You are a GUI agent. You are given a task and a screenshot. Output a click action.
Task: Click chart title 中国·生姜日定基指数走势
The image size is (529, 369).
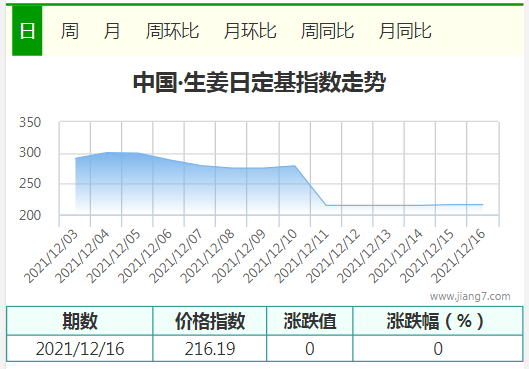259,82
